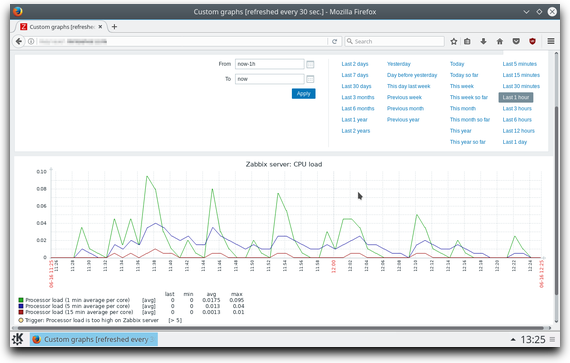
Task: Select Last 2 days time range
Action: [x=355, y=64]
